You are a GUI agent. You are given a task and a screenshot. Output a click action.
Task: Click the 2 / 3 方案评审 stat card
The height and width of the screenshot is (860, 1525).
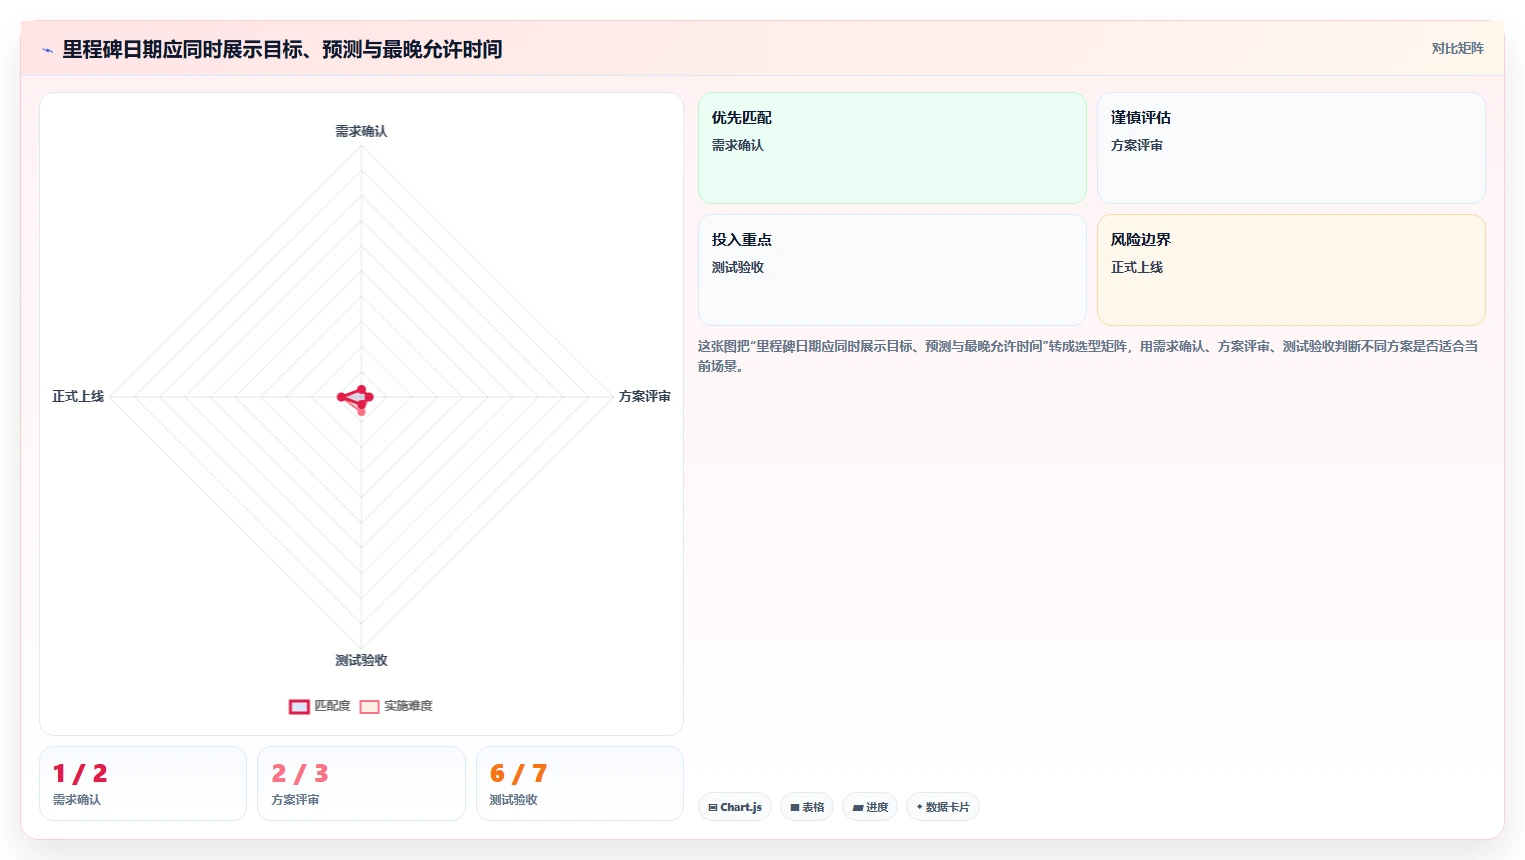point(361,784)
